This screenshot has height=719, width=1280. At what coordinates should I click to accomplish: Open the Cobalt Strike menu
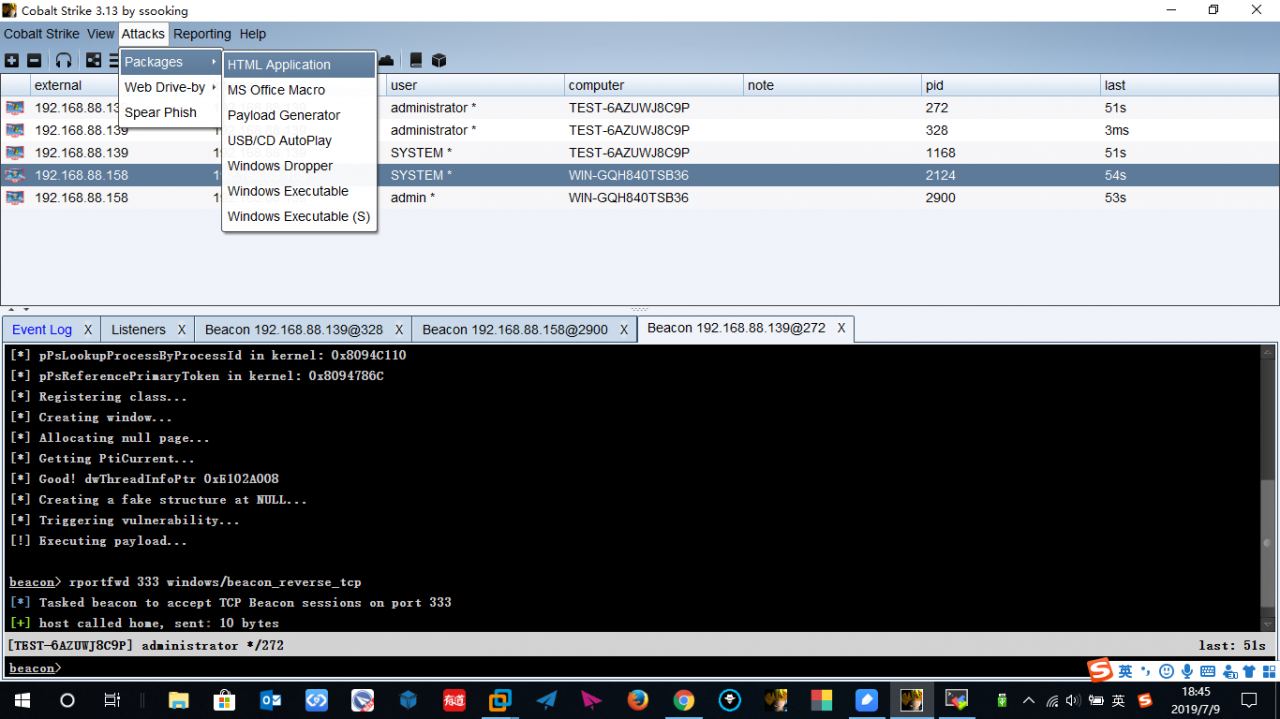tap(41, 34)
